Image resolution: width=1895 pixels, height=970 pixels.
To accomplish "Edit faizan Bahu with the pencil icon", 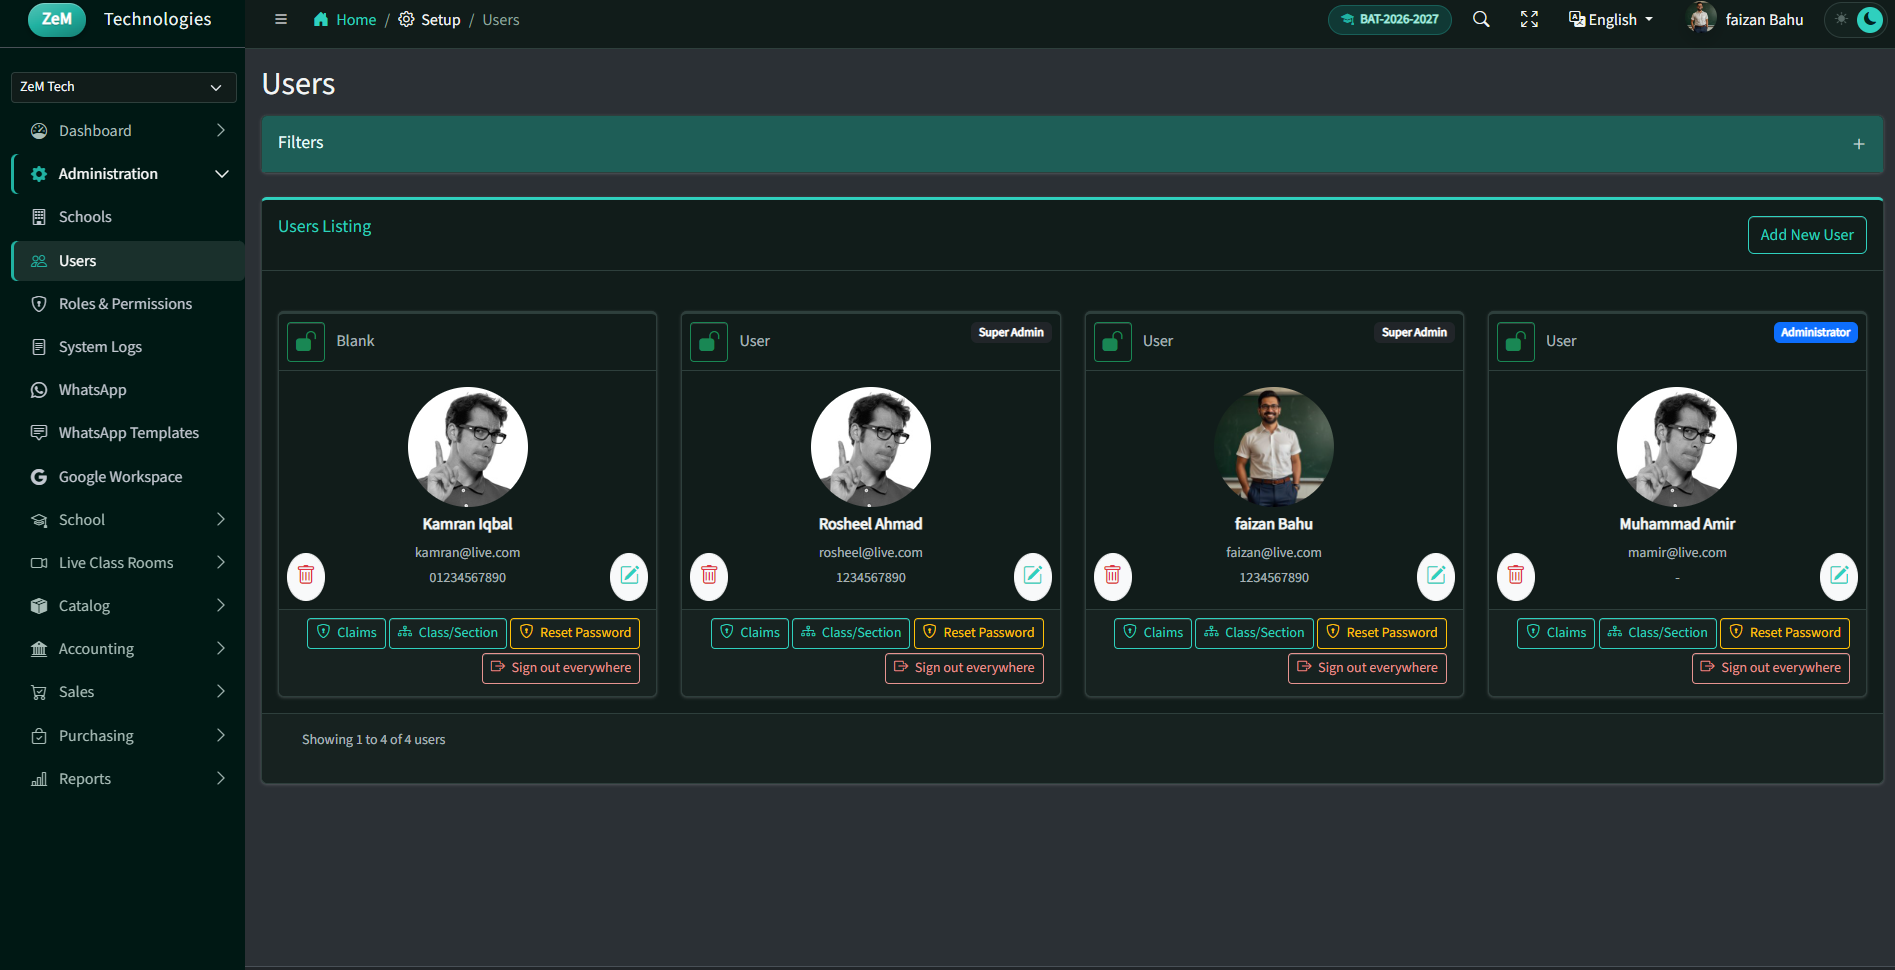I will click(1436, 576).
